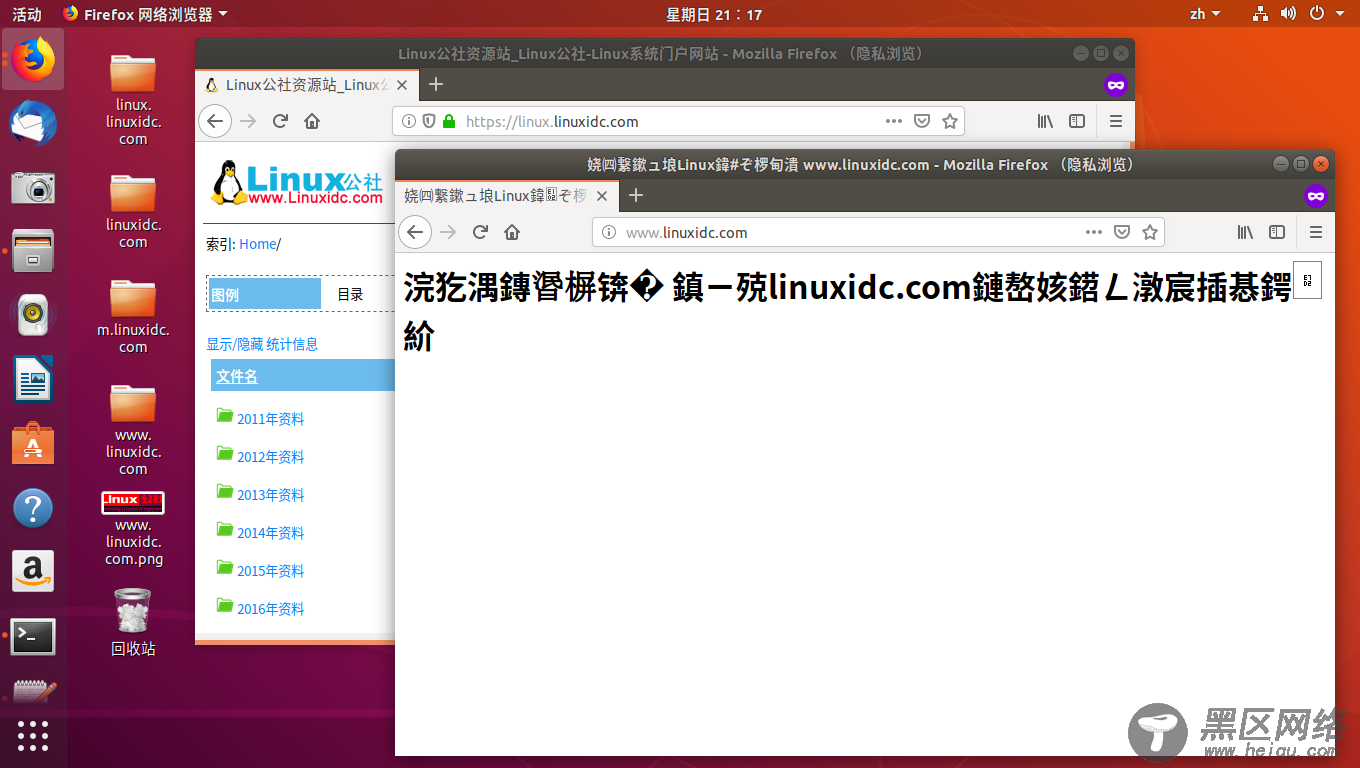Open the screenshot camera app in dock
1360x768 pixels.
pos(33,187)
